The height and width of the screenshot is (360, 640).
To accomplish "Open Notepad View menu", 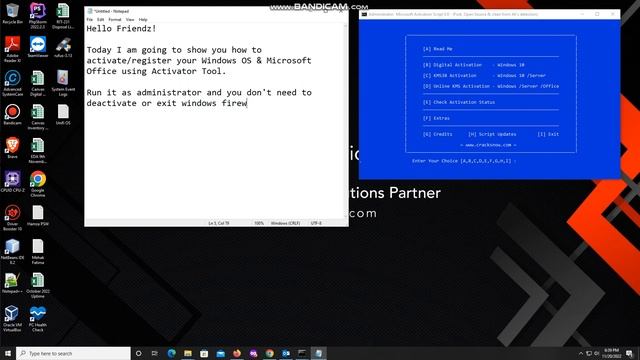I will click(x=130, y=20).
